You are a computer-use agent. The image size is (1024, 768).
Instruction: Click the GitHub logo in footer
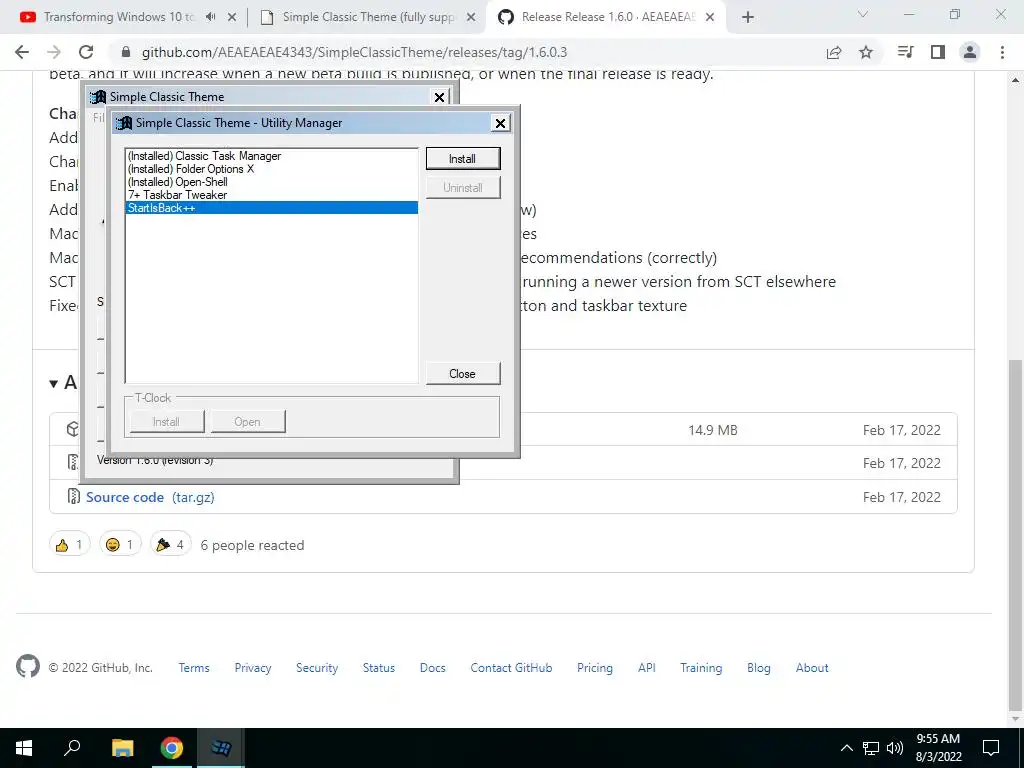point(27,666)
